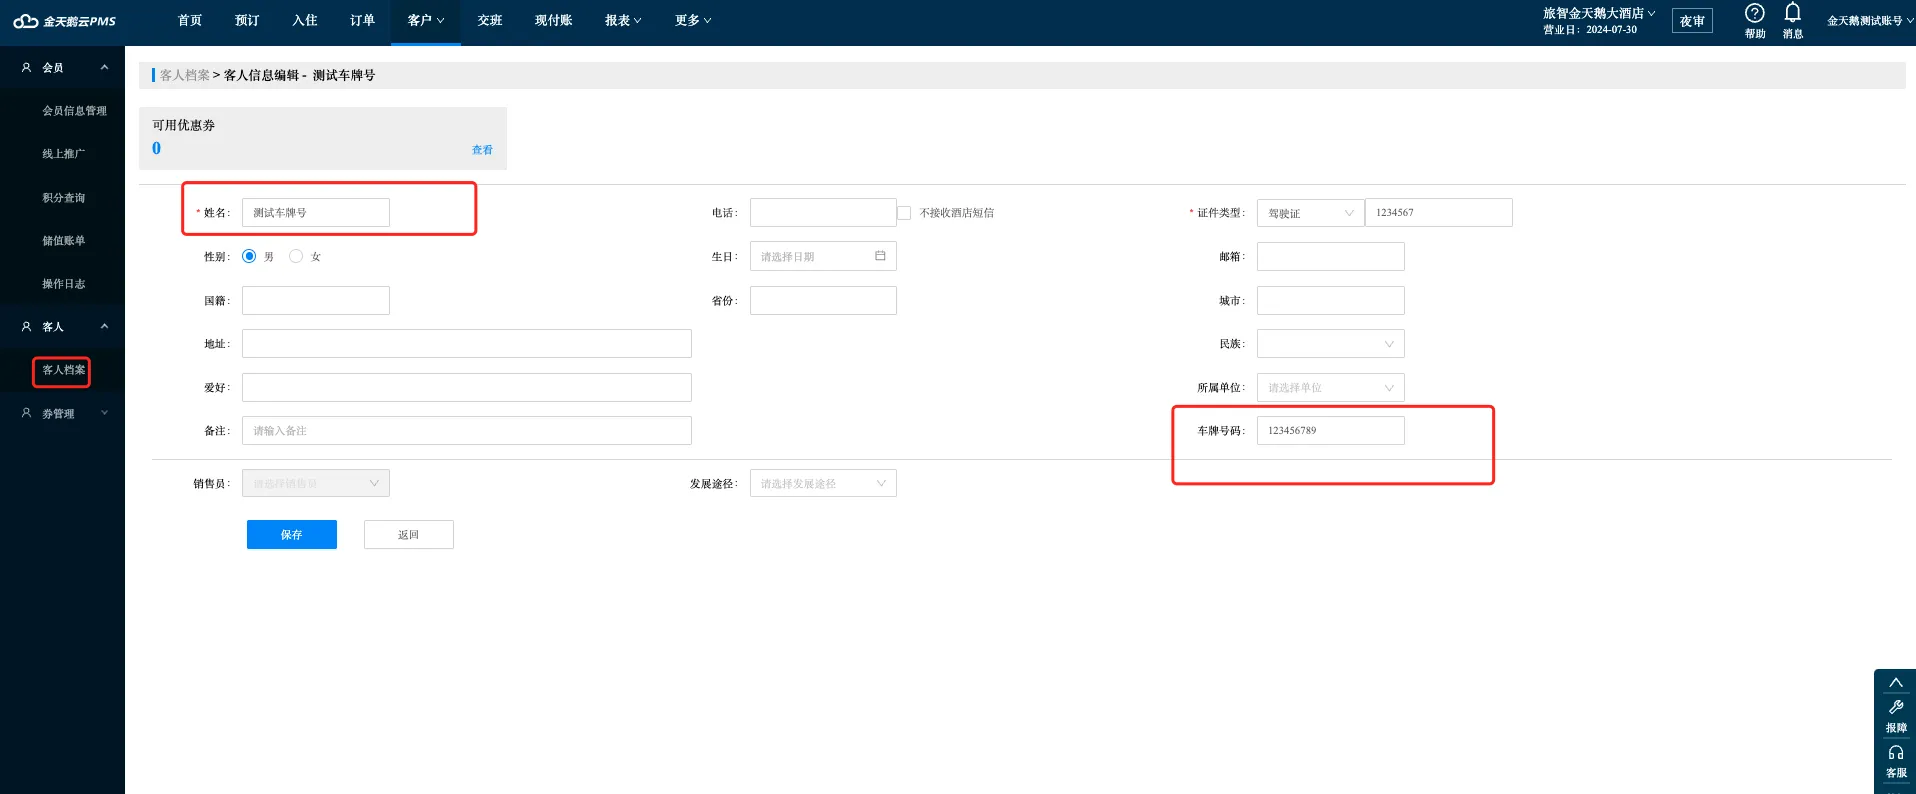Collapse the 客人 sidebar section
The width and height of the screenshot is (1916, 794).
[x=104, y=326]
